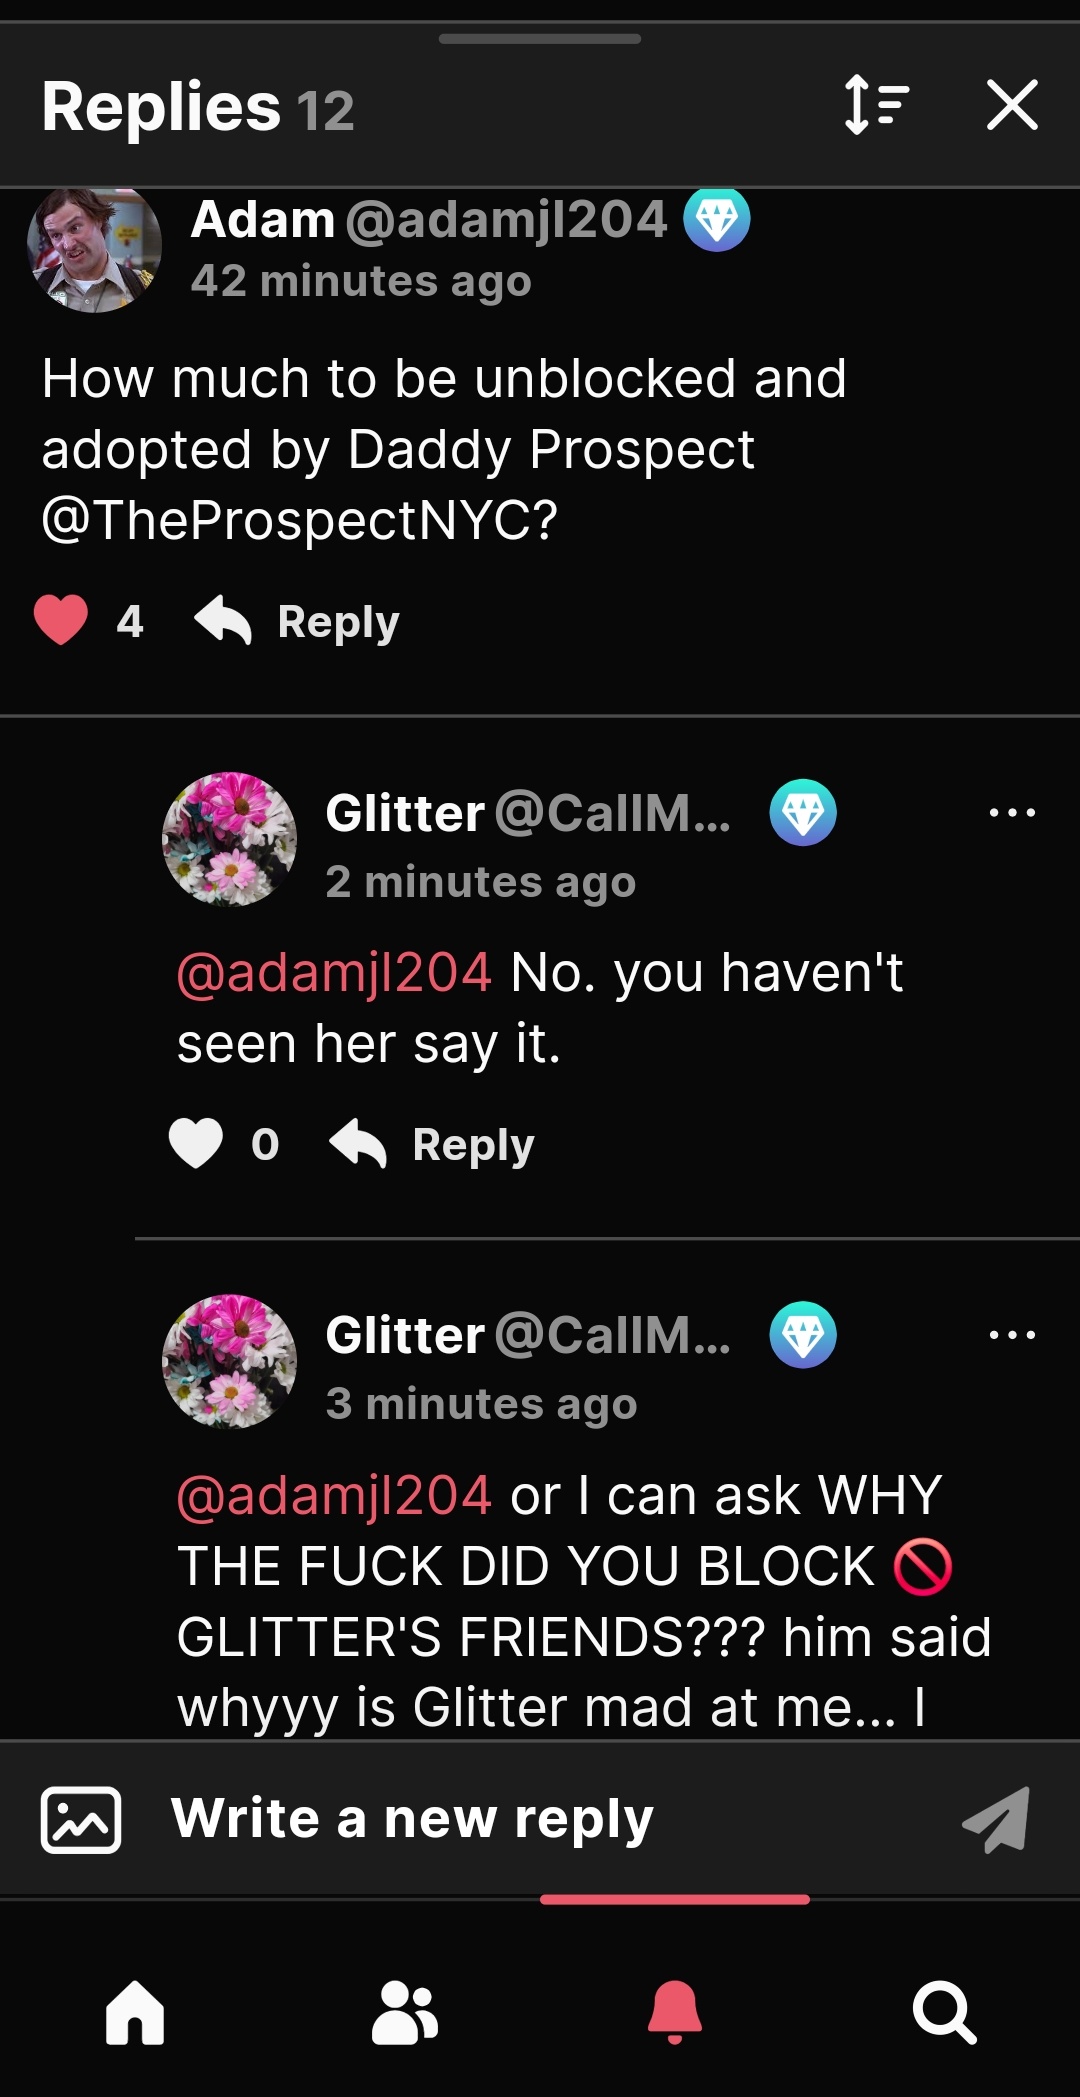
Task: Open the Search tab
Action: coord(945,2012)
